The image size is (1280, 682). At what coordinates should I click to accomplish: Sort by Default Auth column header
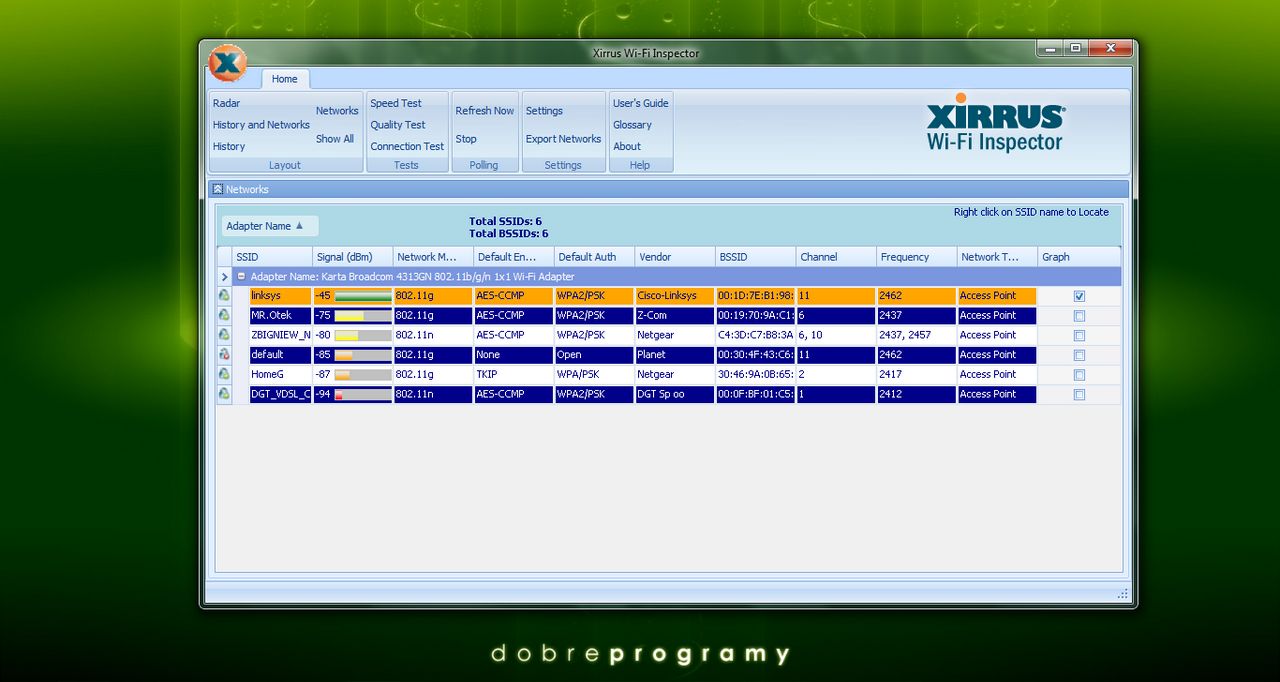pos(594,257)
